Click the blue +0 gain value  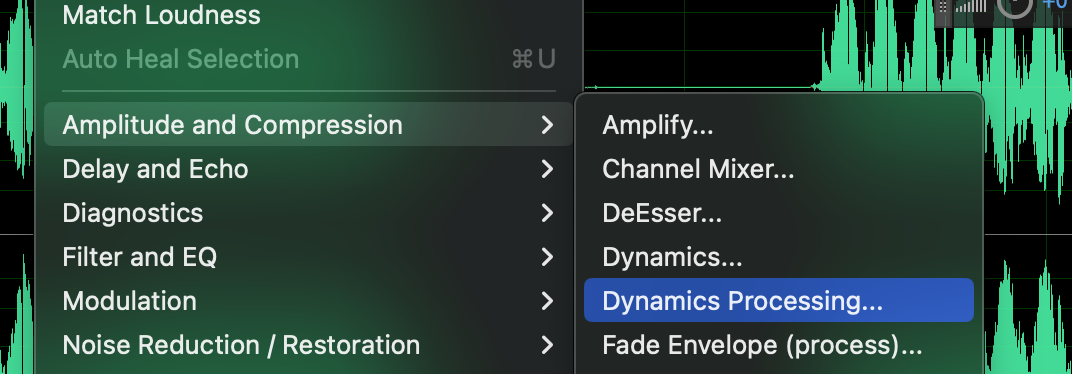coord(1057,4)
